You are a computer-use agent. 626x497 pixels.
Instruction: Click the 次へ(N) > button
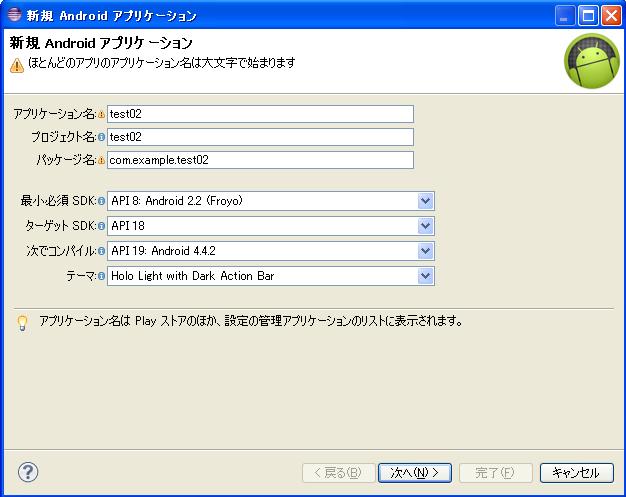coord(415,473)
